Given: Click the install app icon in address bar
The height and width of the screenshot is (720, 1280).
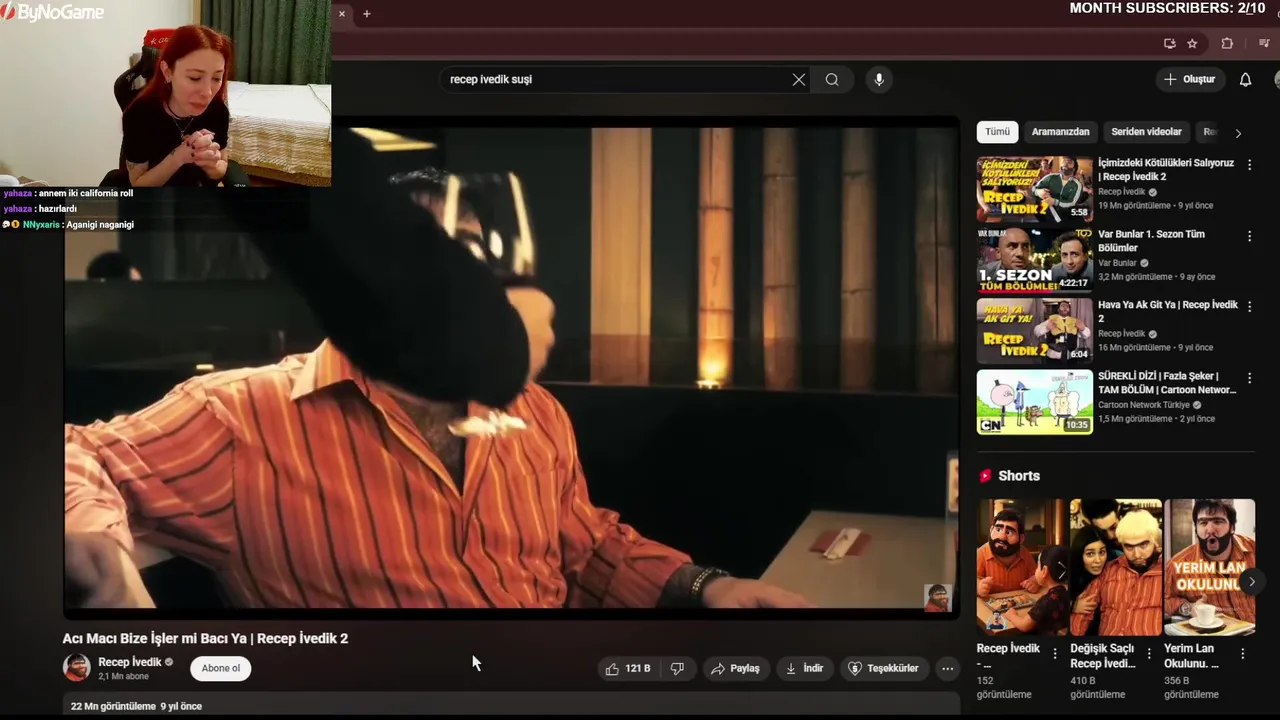Looking at the screenshot, I should [x=1169, y=43].
